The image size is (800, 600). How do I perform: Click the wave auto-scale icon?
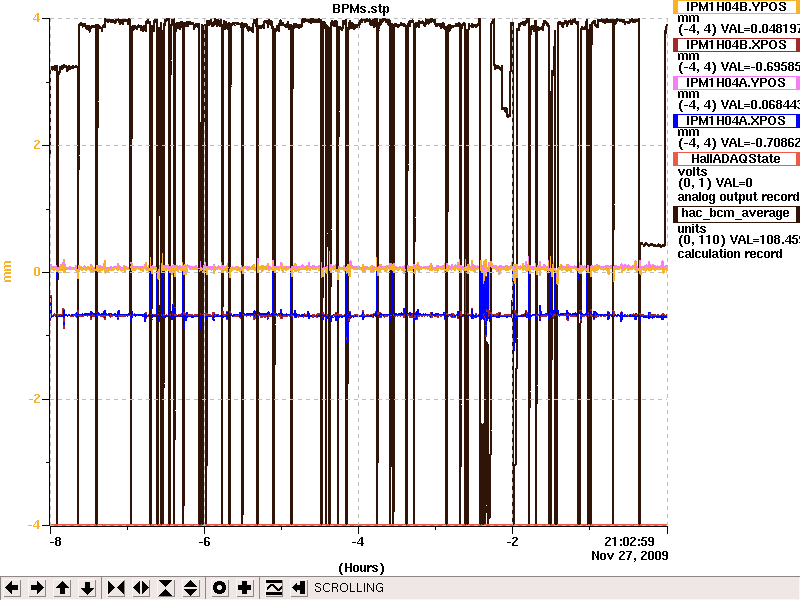[274, 588]
